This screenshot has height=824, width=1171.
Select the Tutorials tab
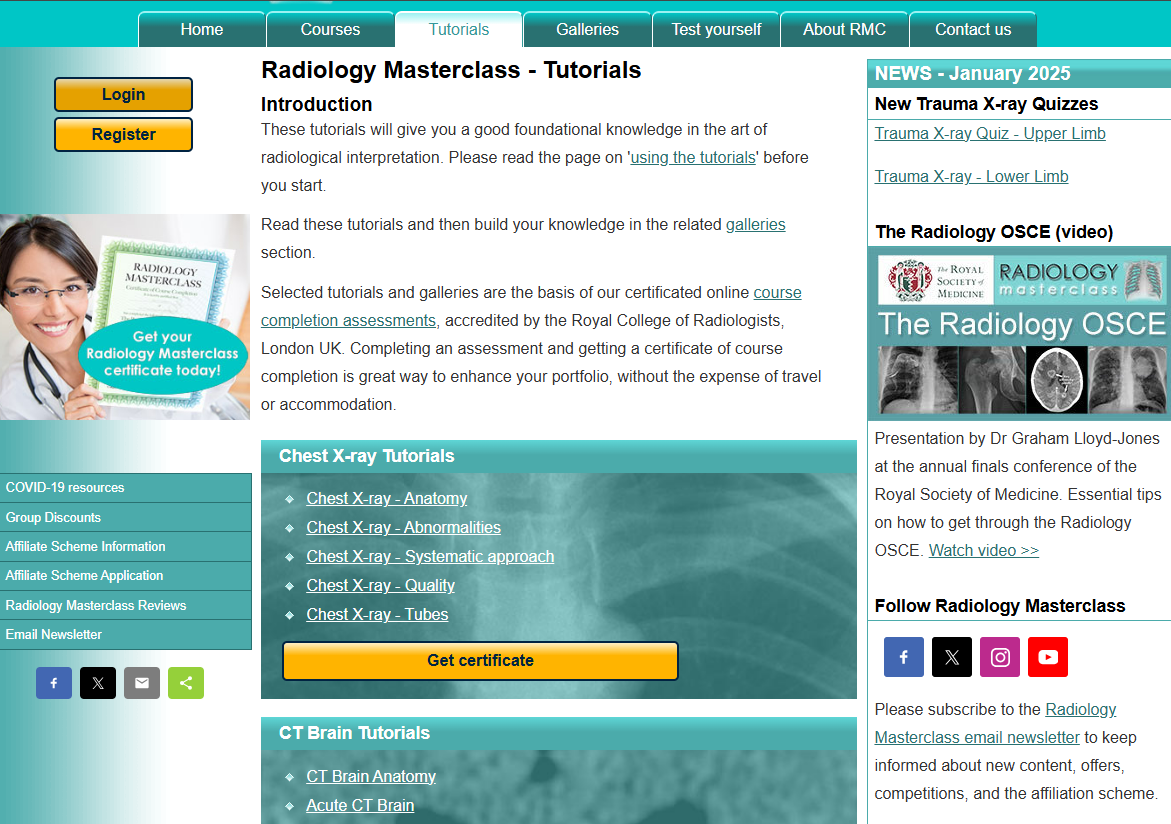(459, 30)
